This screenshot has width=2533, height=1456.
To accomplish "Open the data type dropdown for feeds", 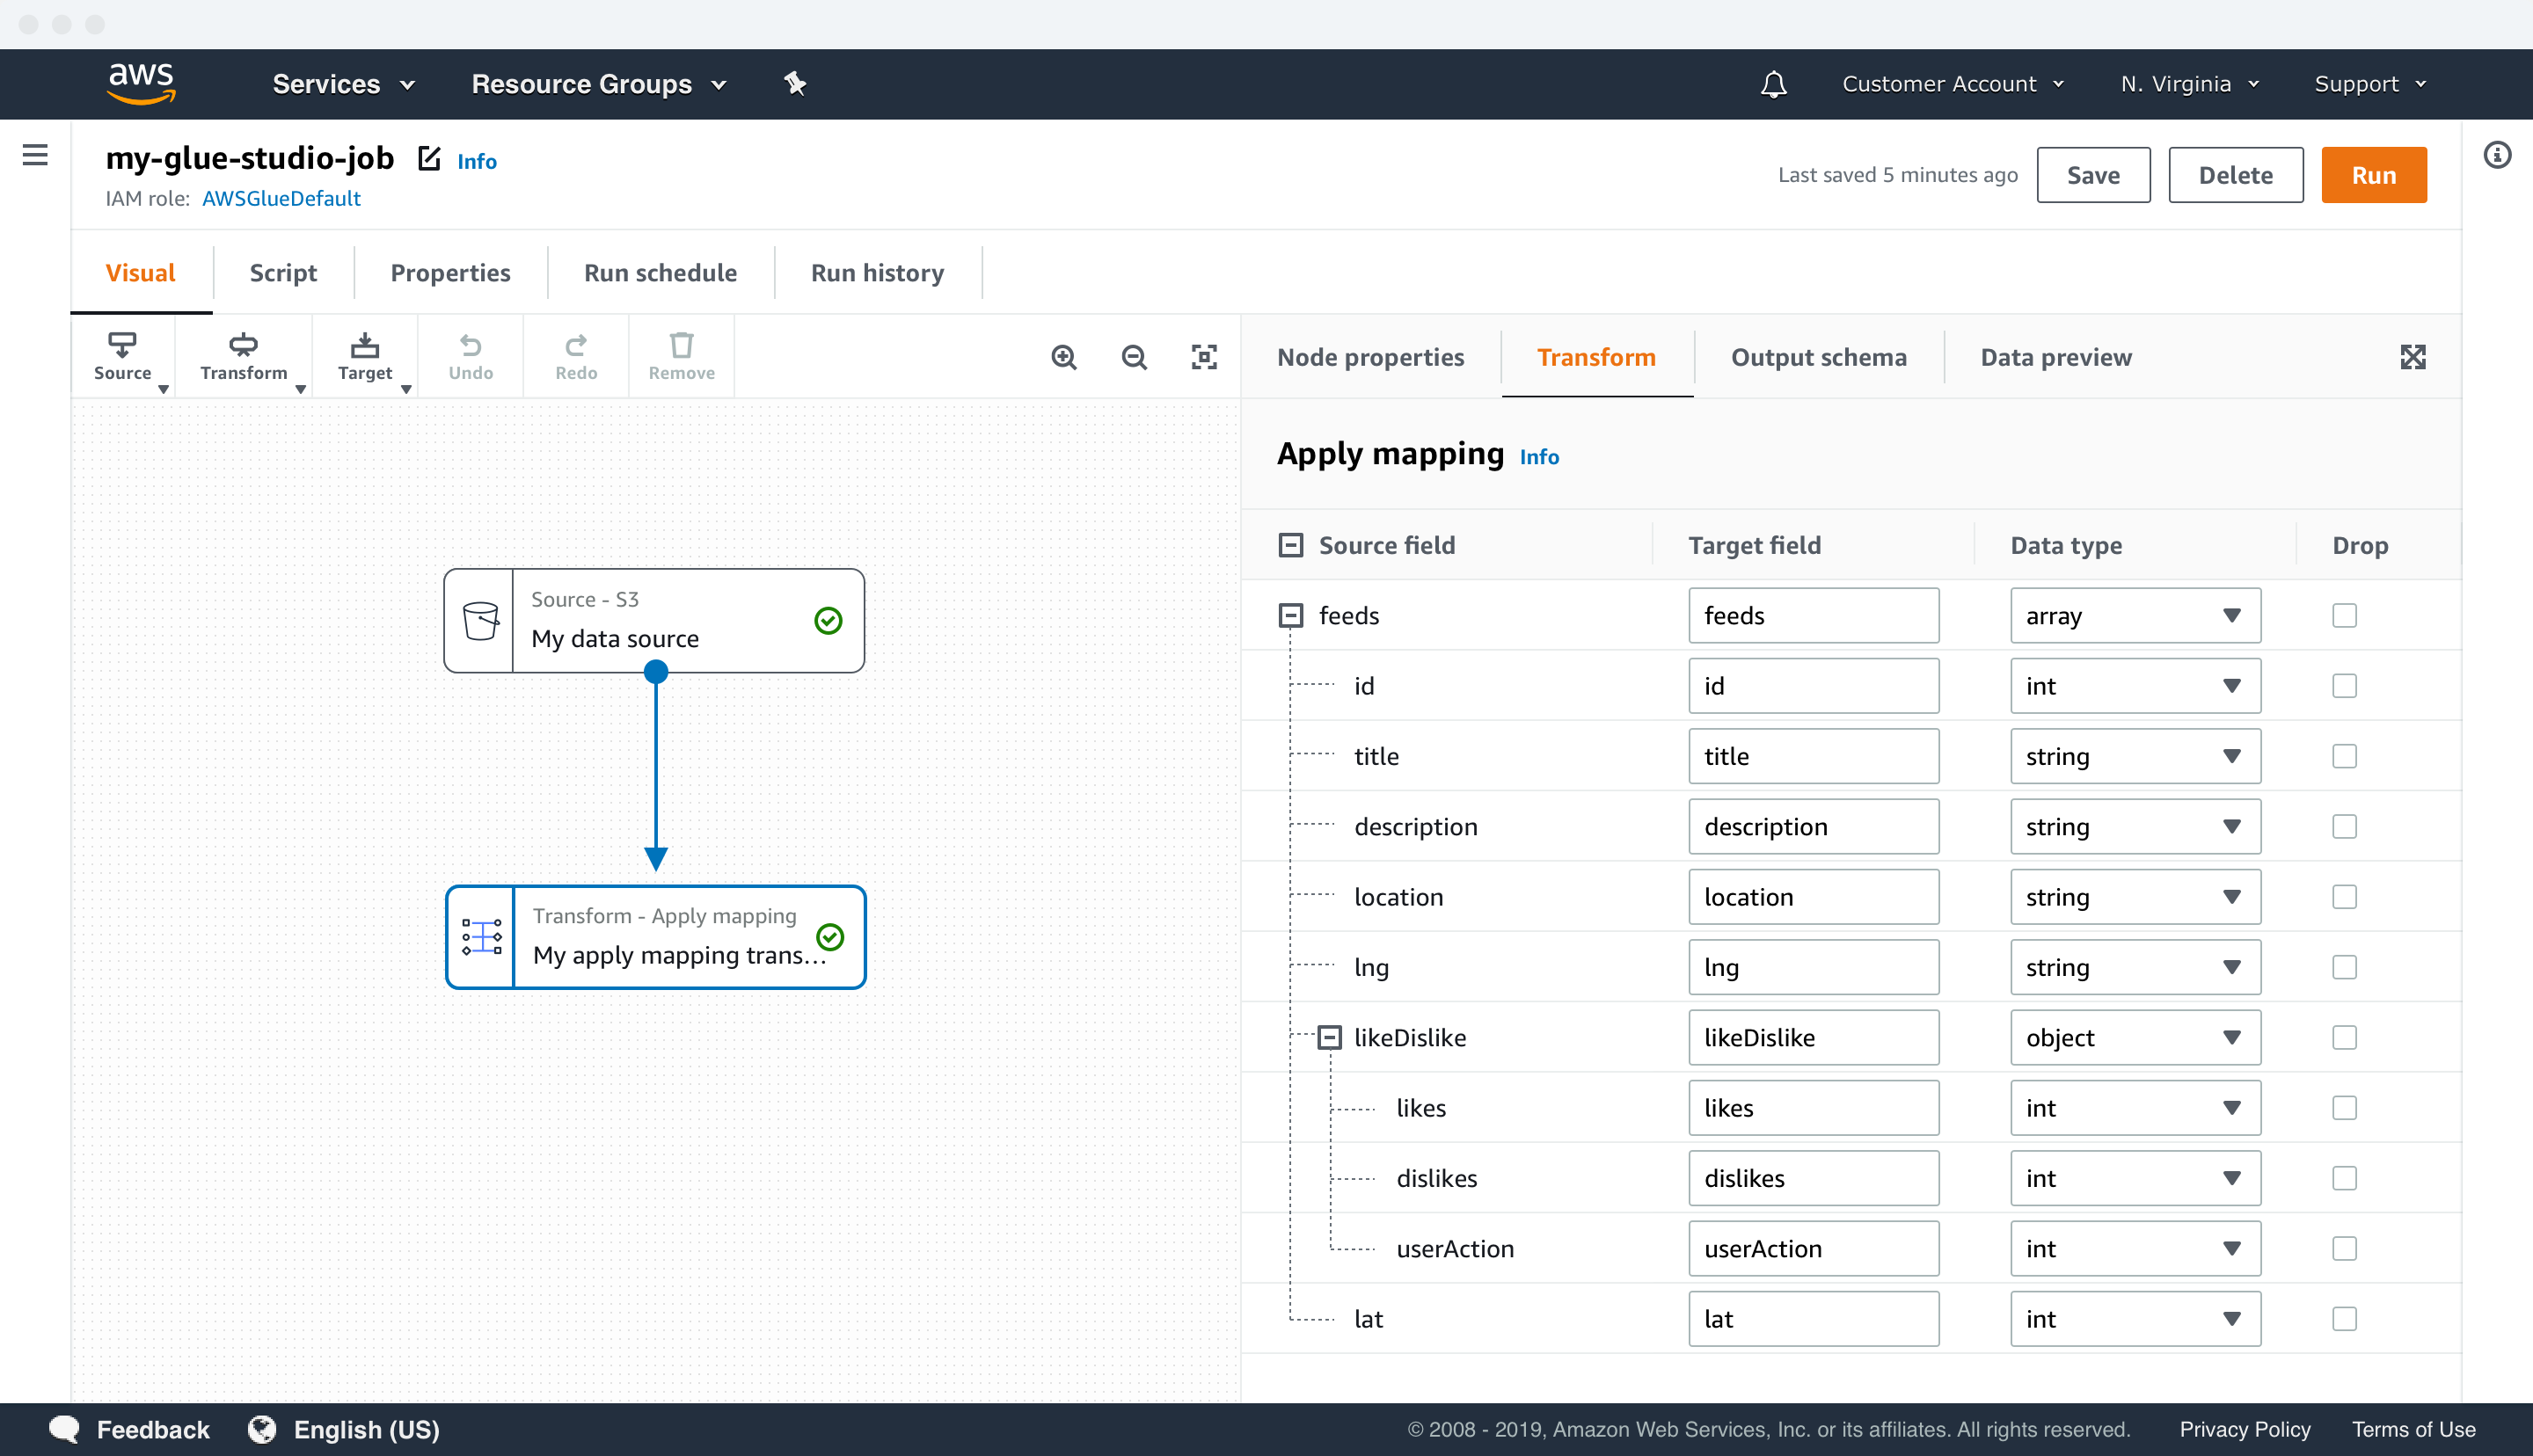I will 2135,615.
